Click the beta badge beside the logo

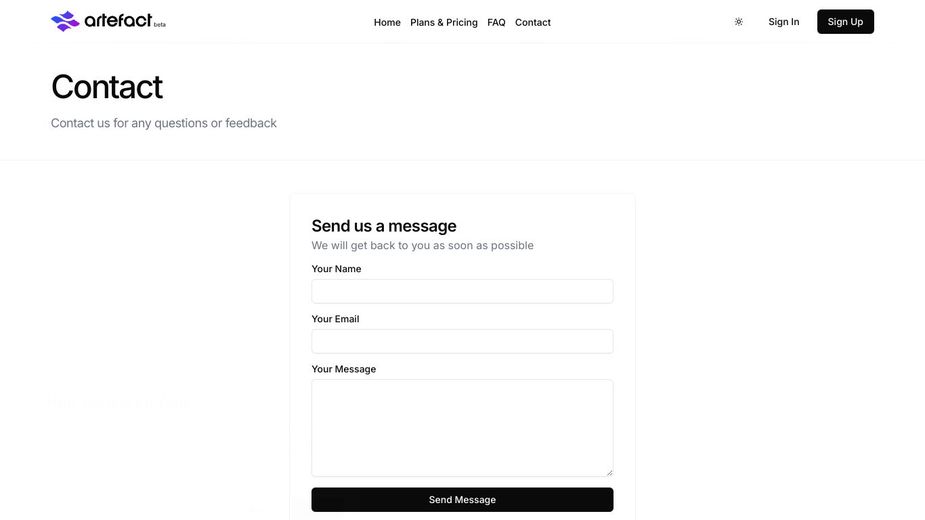click(x=160, y=25)
